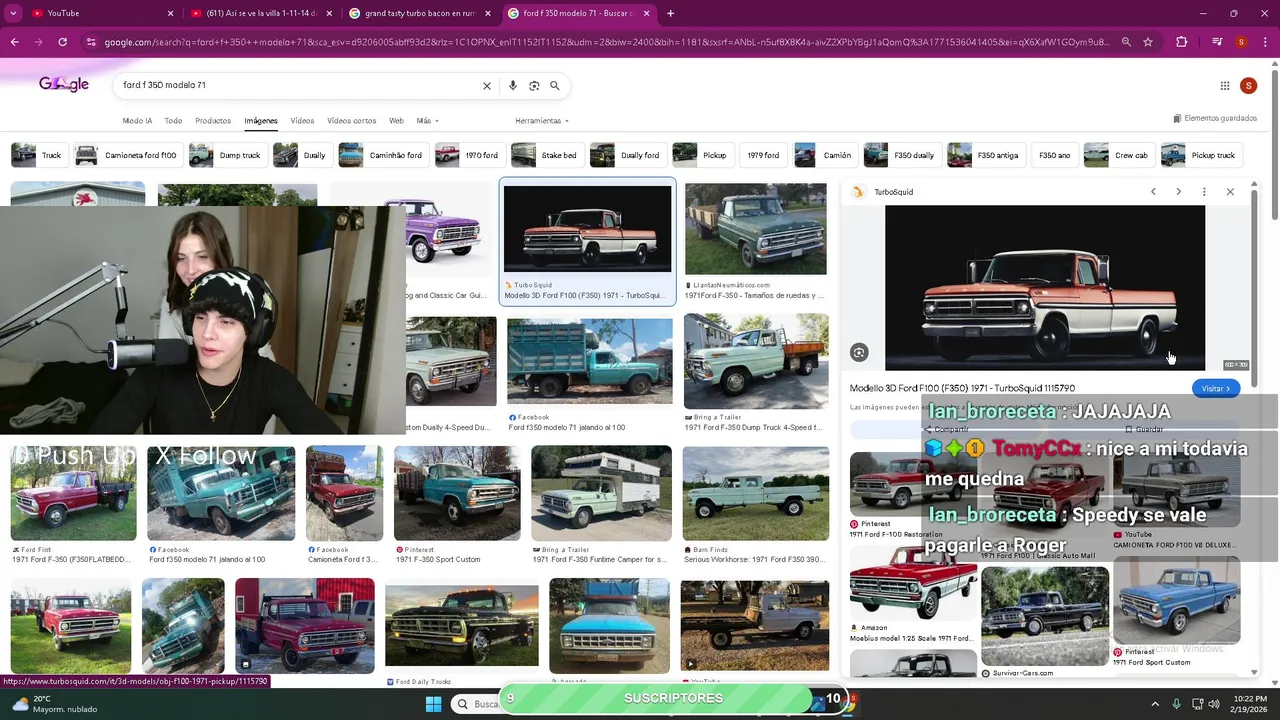Viewport: 1280px width, 720px height.
Task: Open more options in the TurboSquid preview
Action: click(1204, 192)
